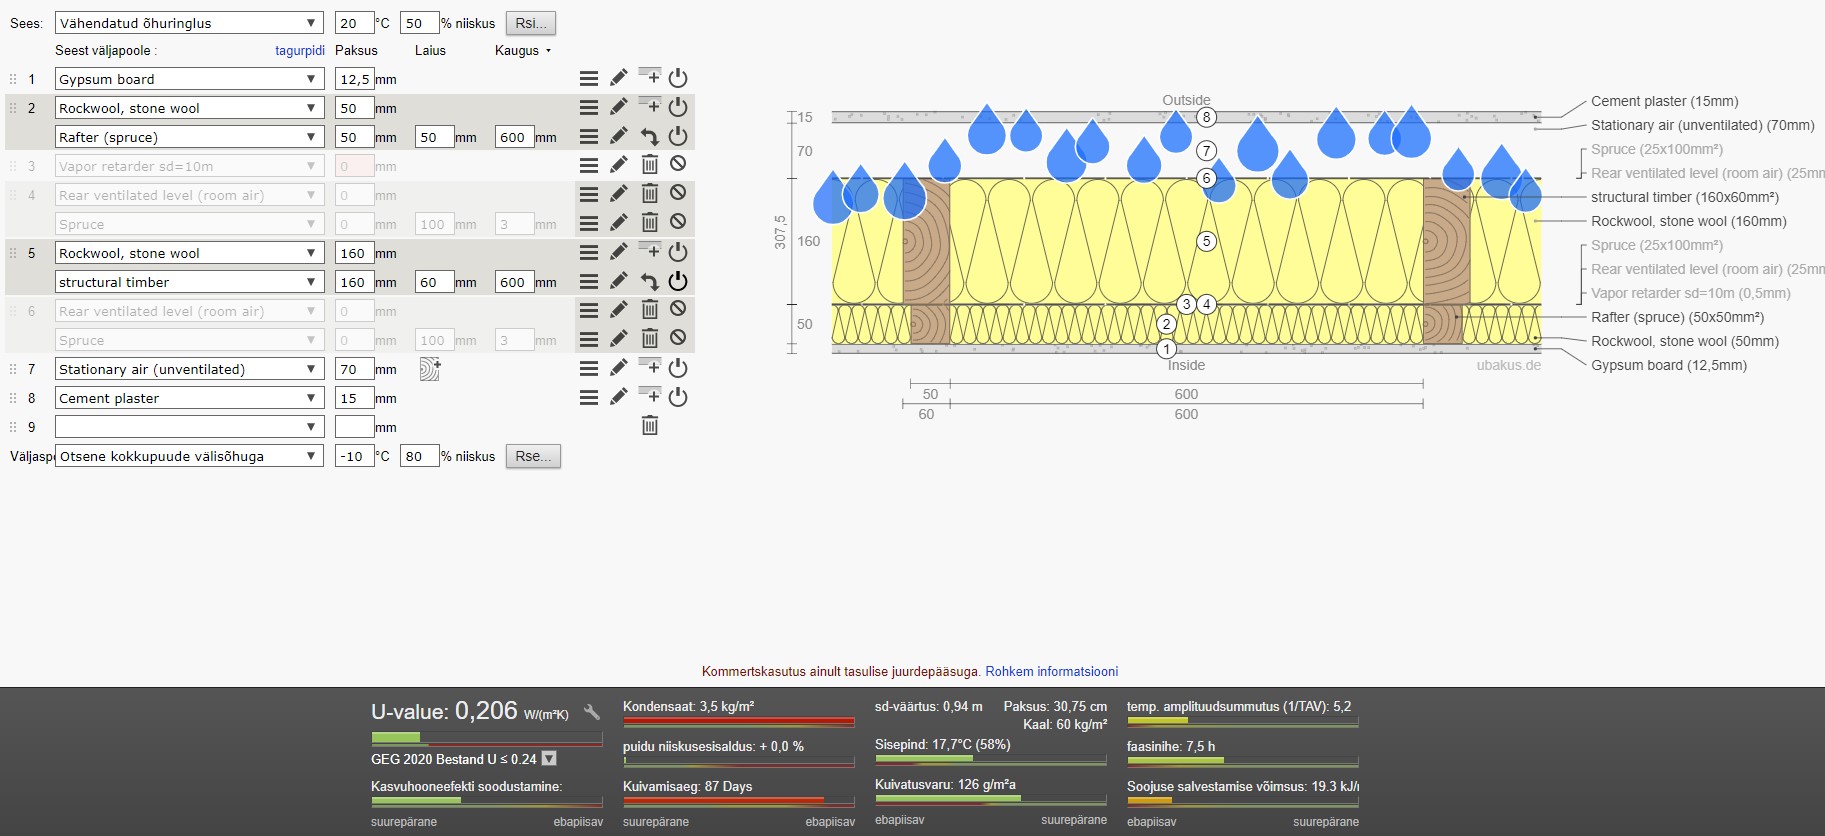Image resolution: width=1825 pixels, height=836 pixels.
Task: Click the trash icon in empty row 9
Action: pyautogui.click(x=649, y=426)
